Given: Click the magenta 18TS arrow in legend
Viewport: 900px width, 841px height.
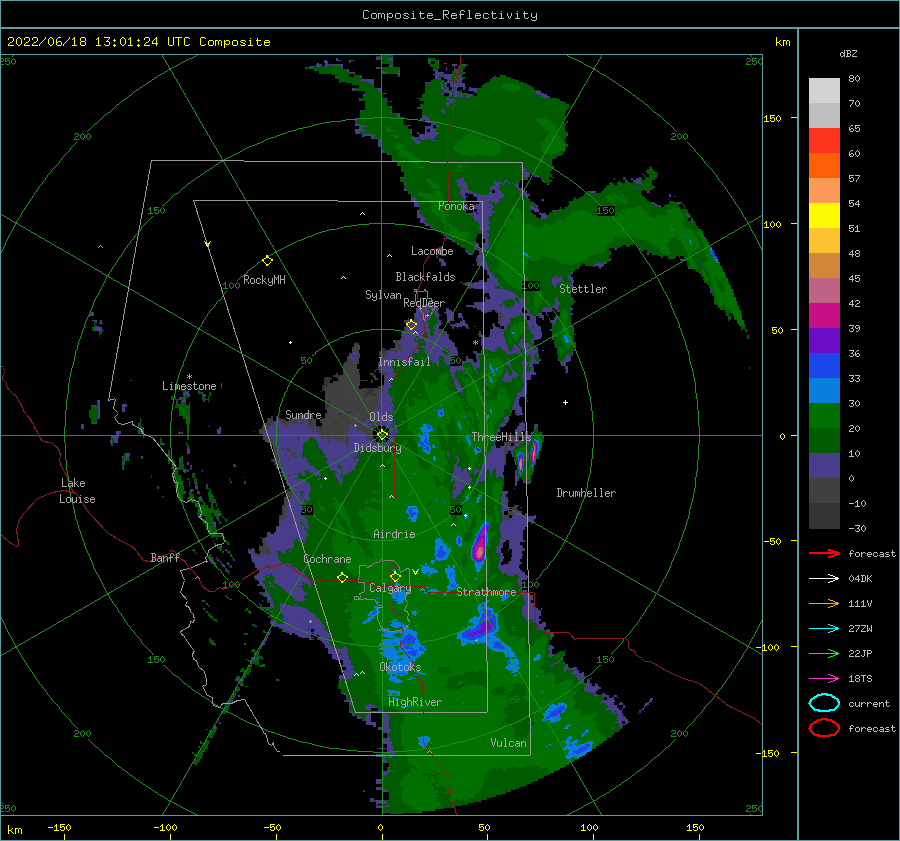Looking at the screenshot, I should [824, 679].
